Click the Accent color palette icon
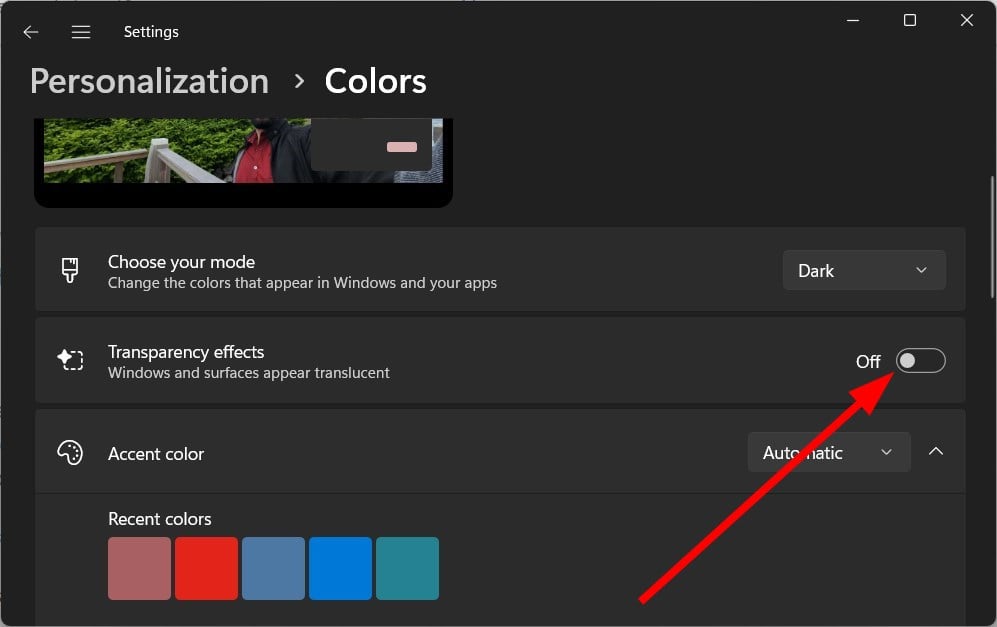 click(x=70, y=453)
